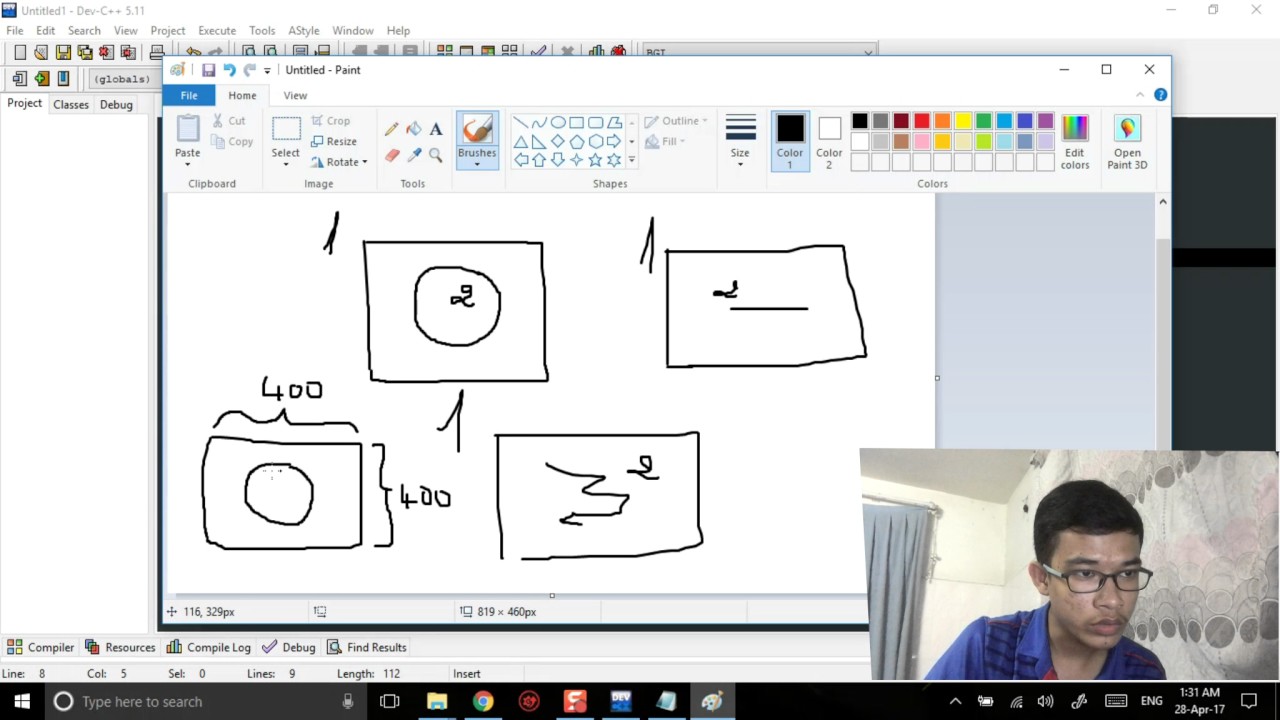Select the Pencil tool in Paint
The image size is (1280, 720).
tap(391, 129)
